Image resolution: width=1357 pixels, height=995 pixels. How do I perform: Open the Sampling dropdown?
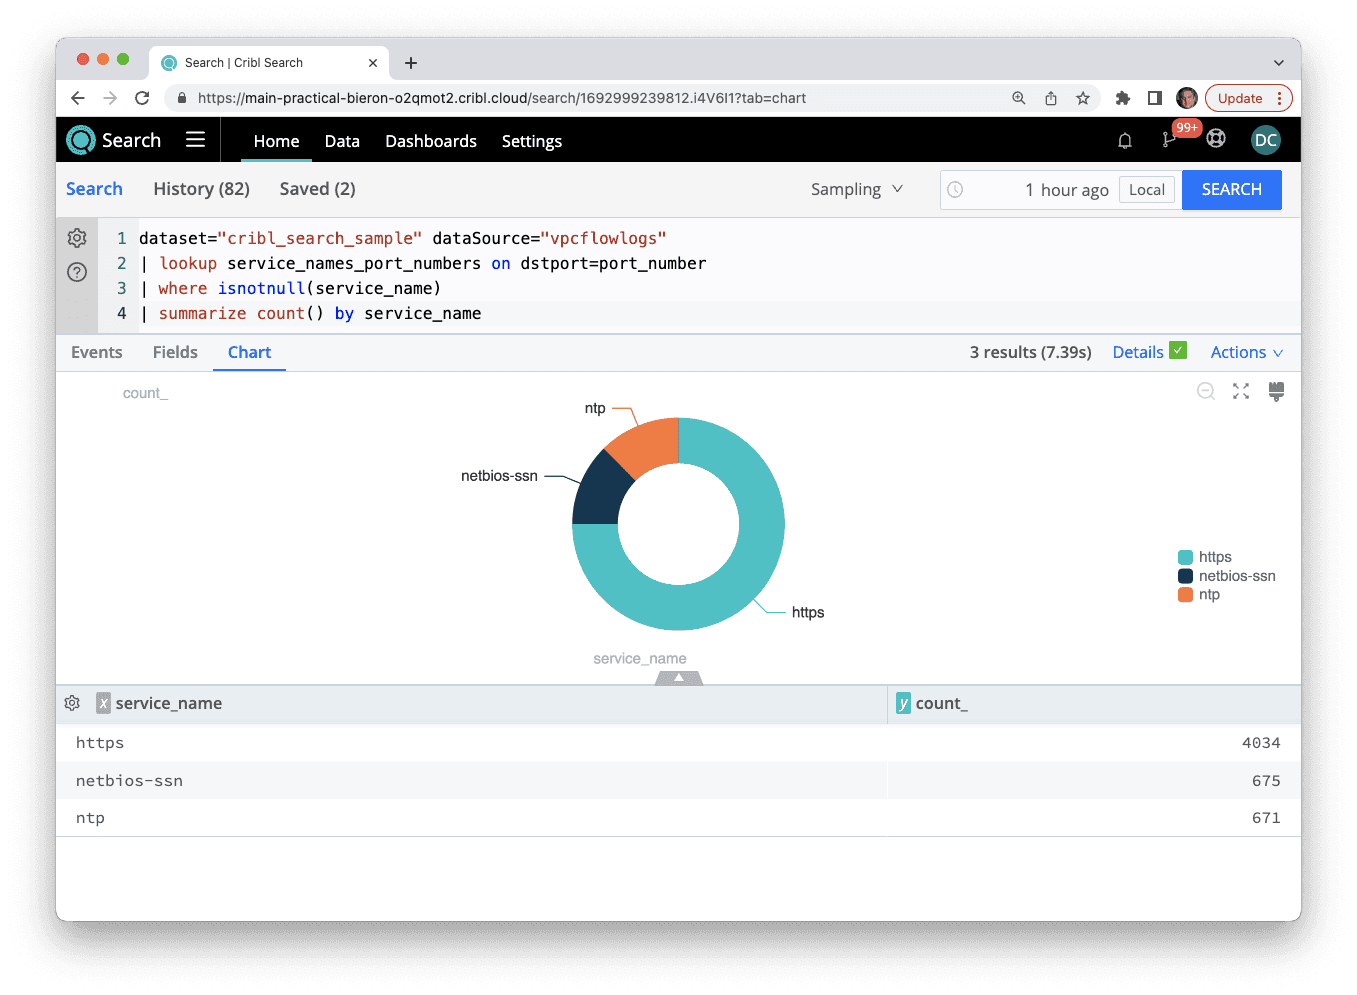pos(856,189)
